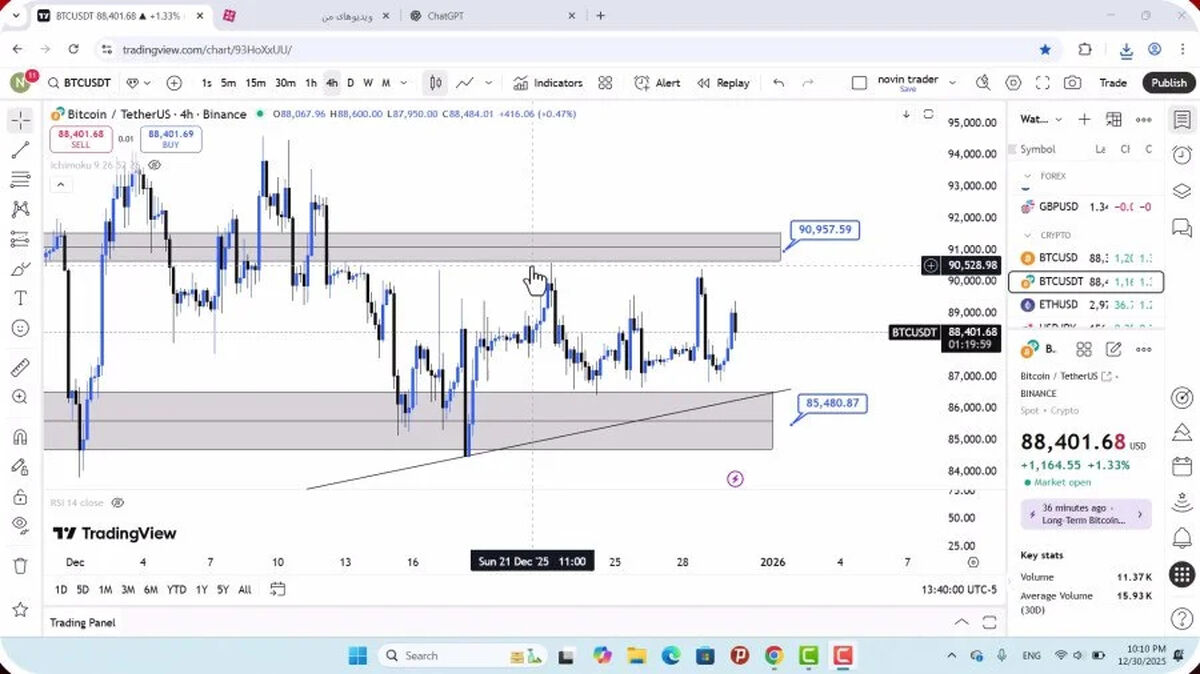Viewport: 1200px width, 674px height.
Task: Switch to 30m timeframe
Action: click(x=285, y=83)
